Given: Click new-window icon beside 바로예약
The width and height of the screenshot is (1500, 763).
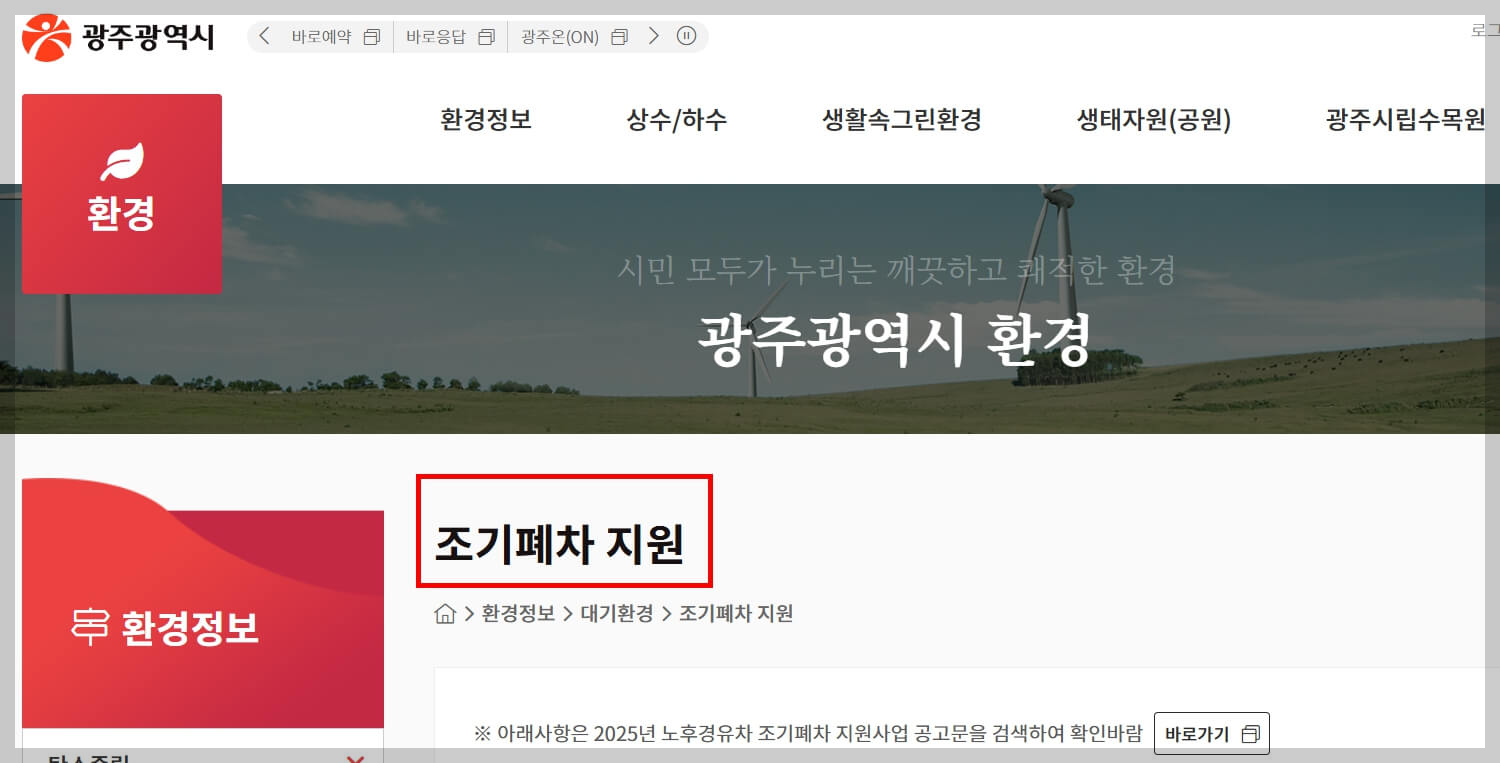Looking at the screenshot, I should [x=372, y=37].
